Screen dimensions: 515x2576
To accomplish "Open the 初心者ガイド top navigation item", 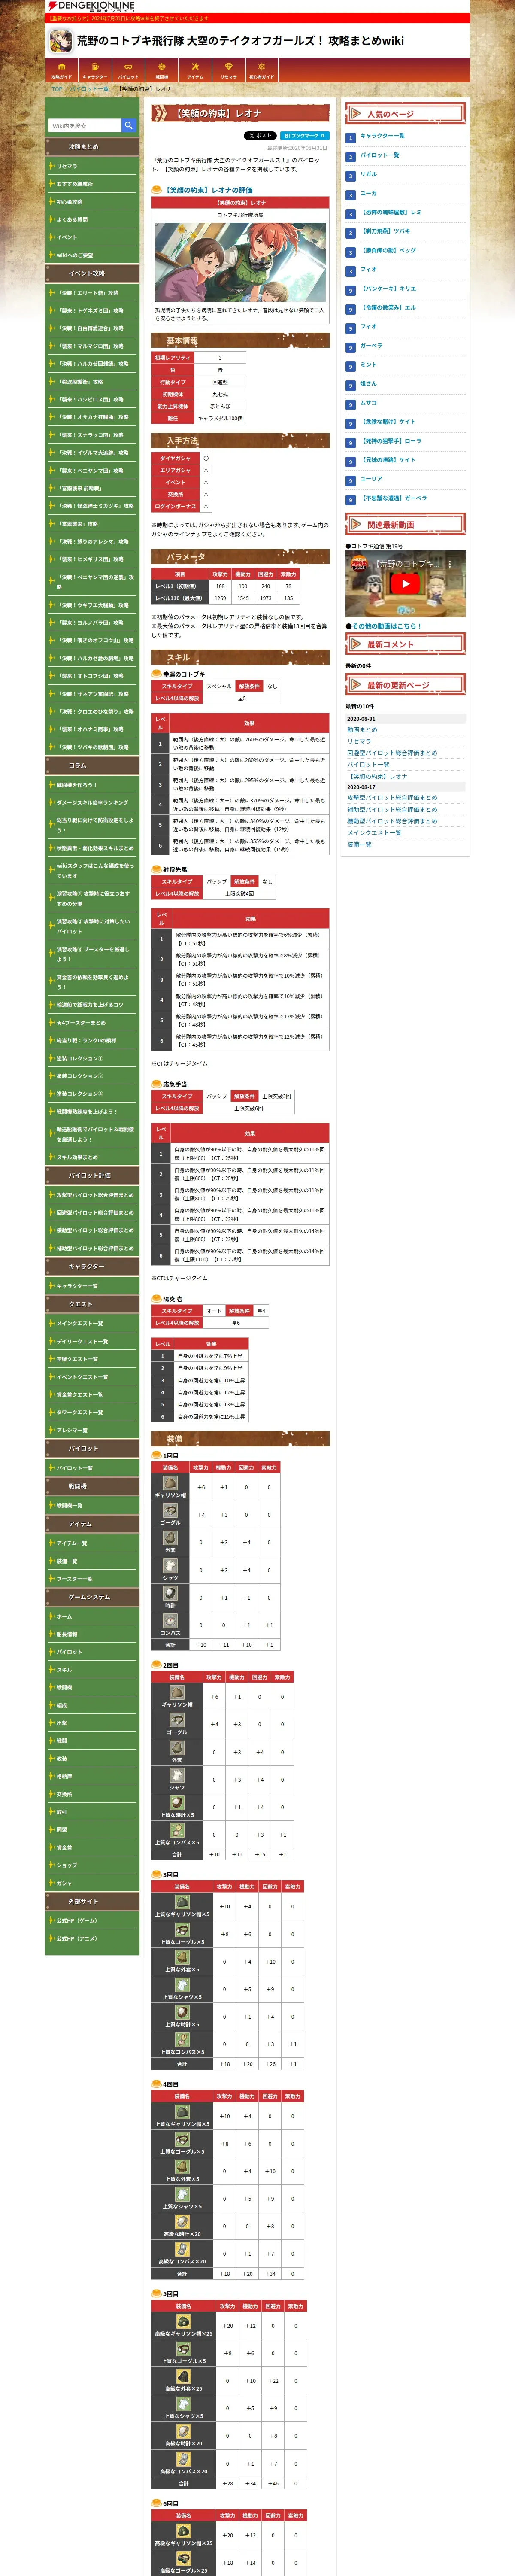I will (262, 70).
